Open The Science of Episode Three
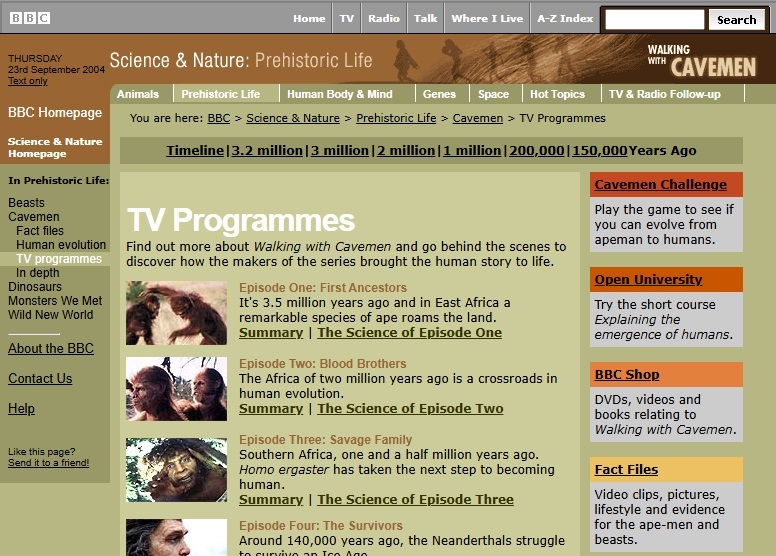The image size is (776, 556). tap(415, 500)
